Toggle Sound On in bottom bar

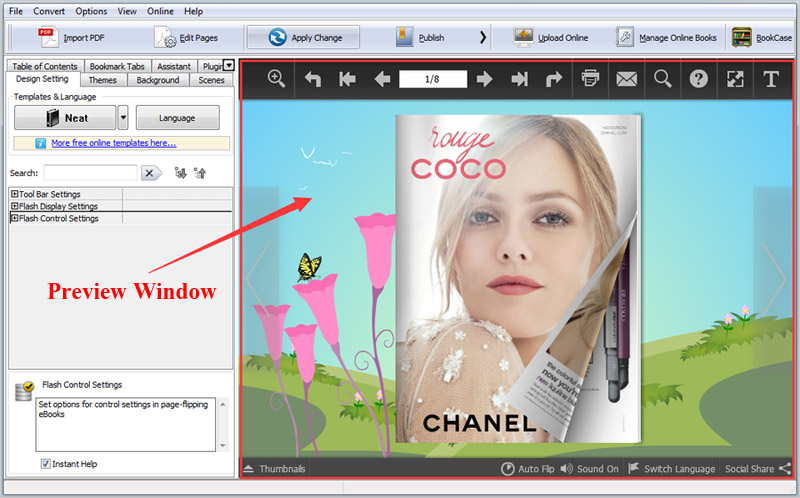point(589,469)
